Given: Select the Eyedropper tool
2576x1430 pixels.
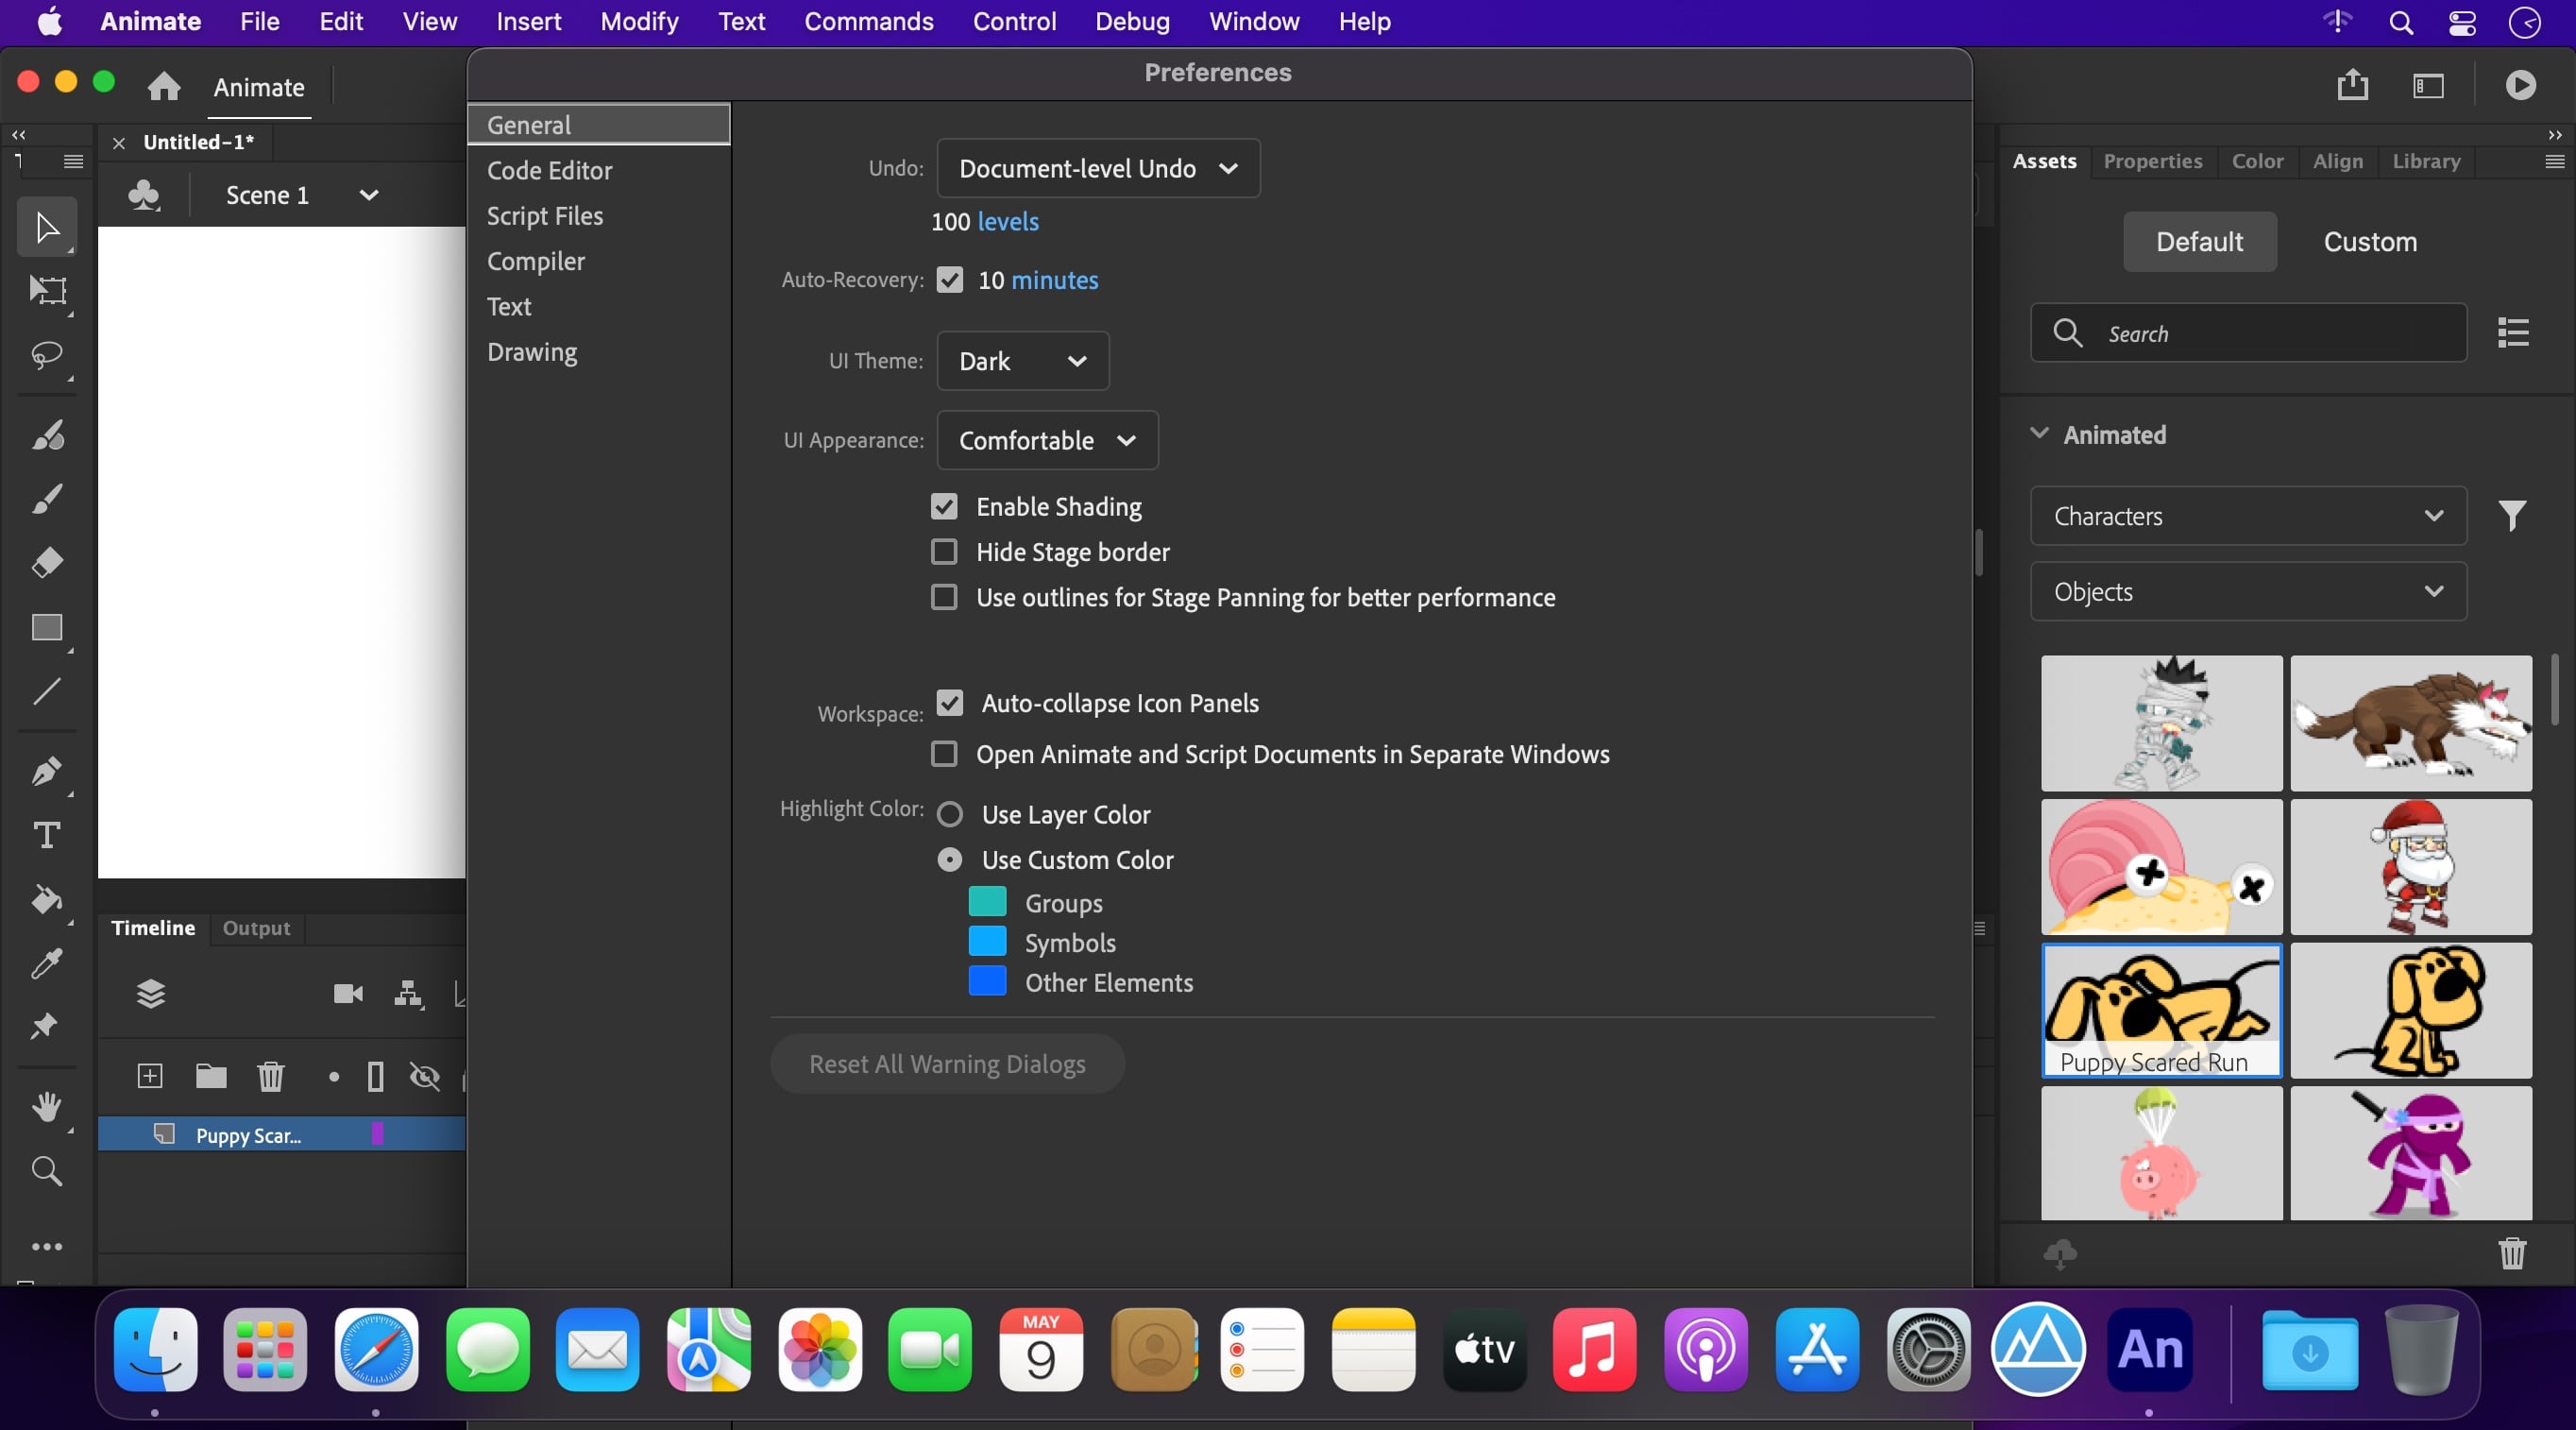Looking at the screenshot, I should pos(47,964).
